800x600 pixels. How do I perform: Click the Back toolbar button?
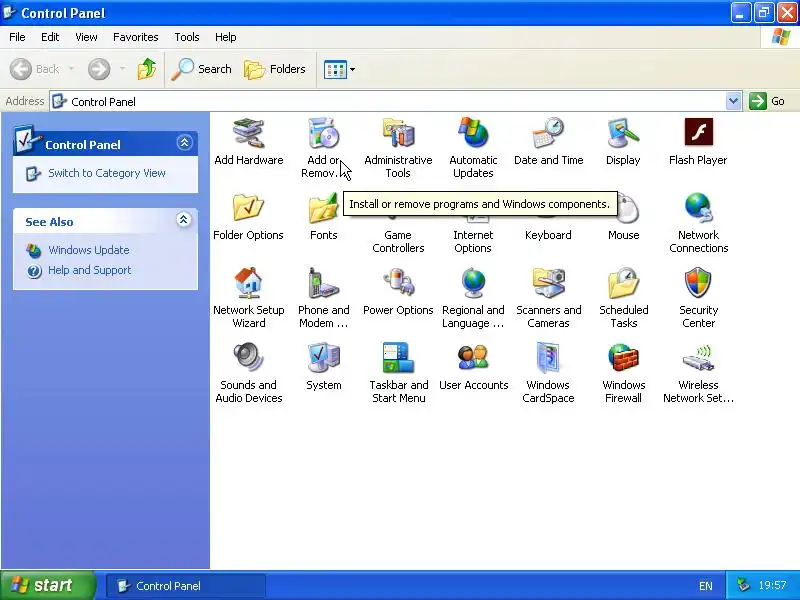coord(35,69)
